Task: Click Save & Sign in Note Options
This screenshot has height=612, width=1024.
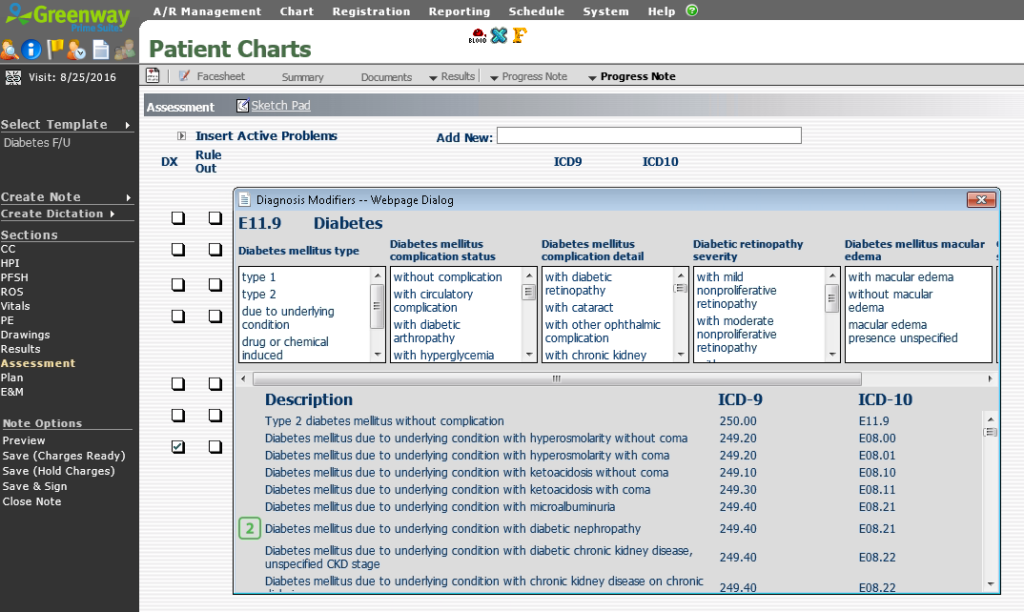Action: pos(37,486)
